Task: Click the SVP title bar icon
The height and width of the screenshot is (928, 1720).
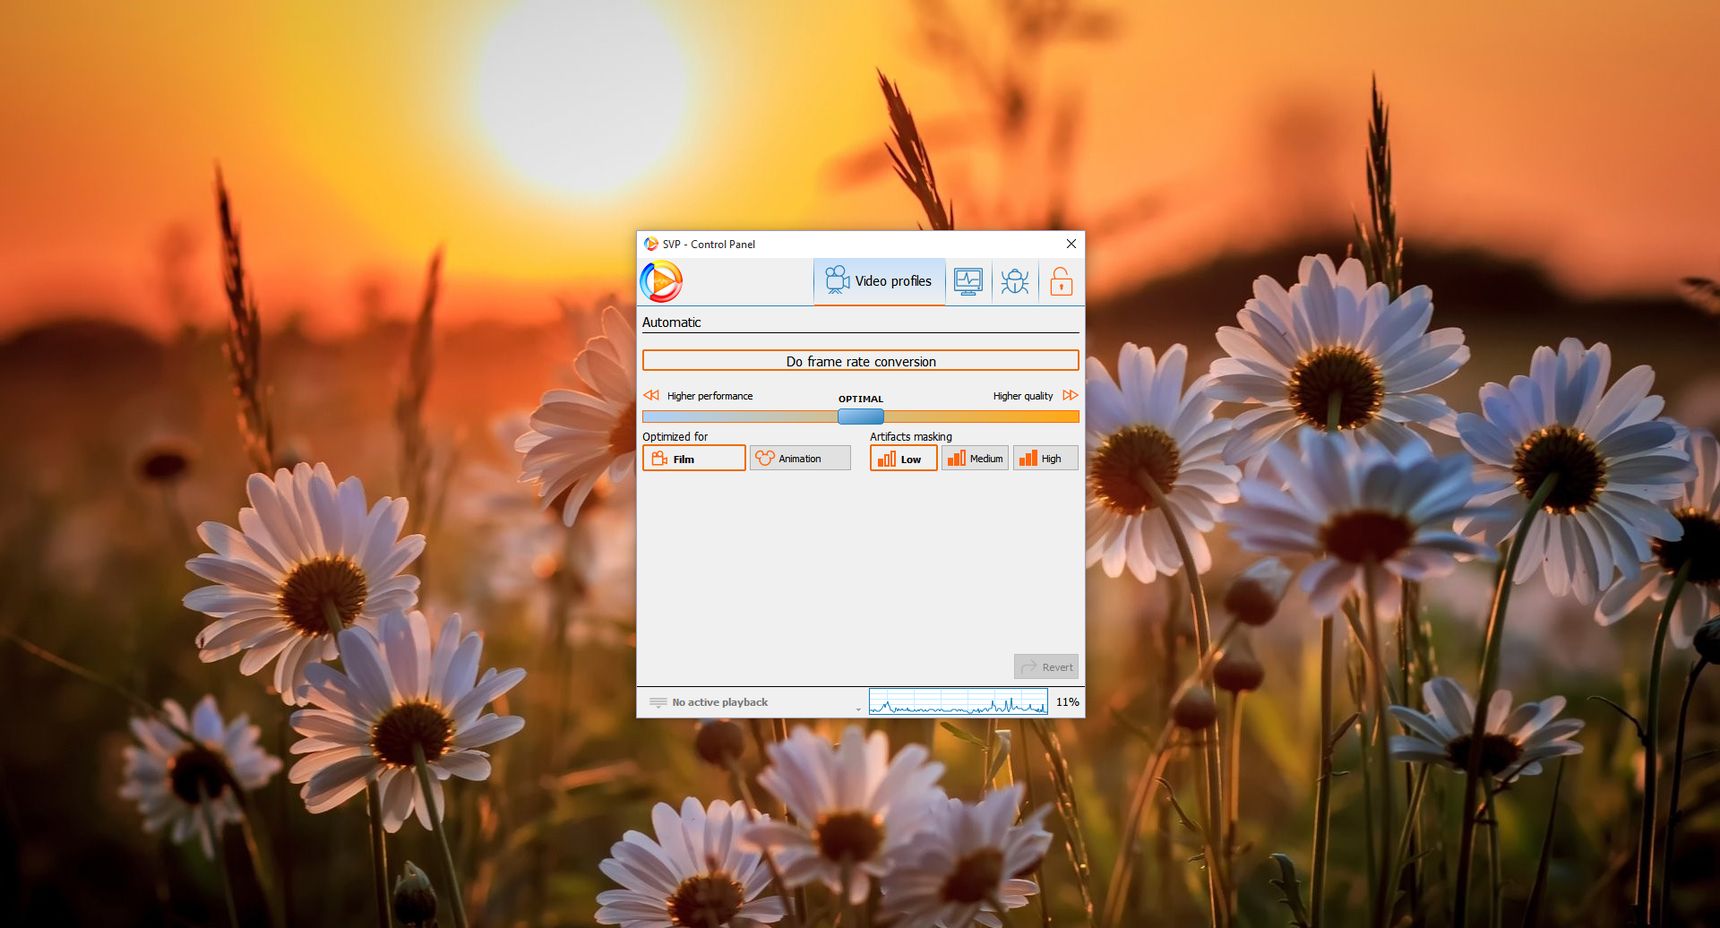Action: click(x=651, y=244)
